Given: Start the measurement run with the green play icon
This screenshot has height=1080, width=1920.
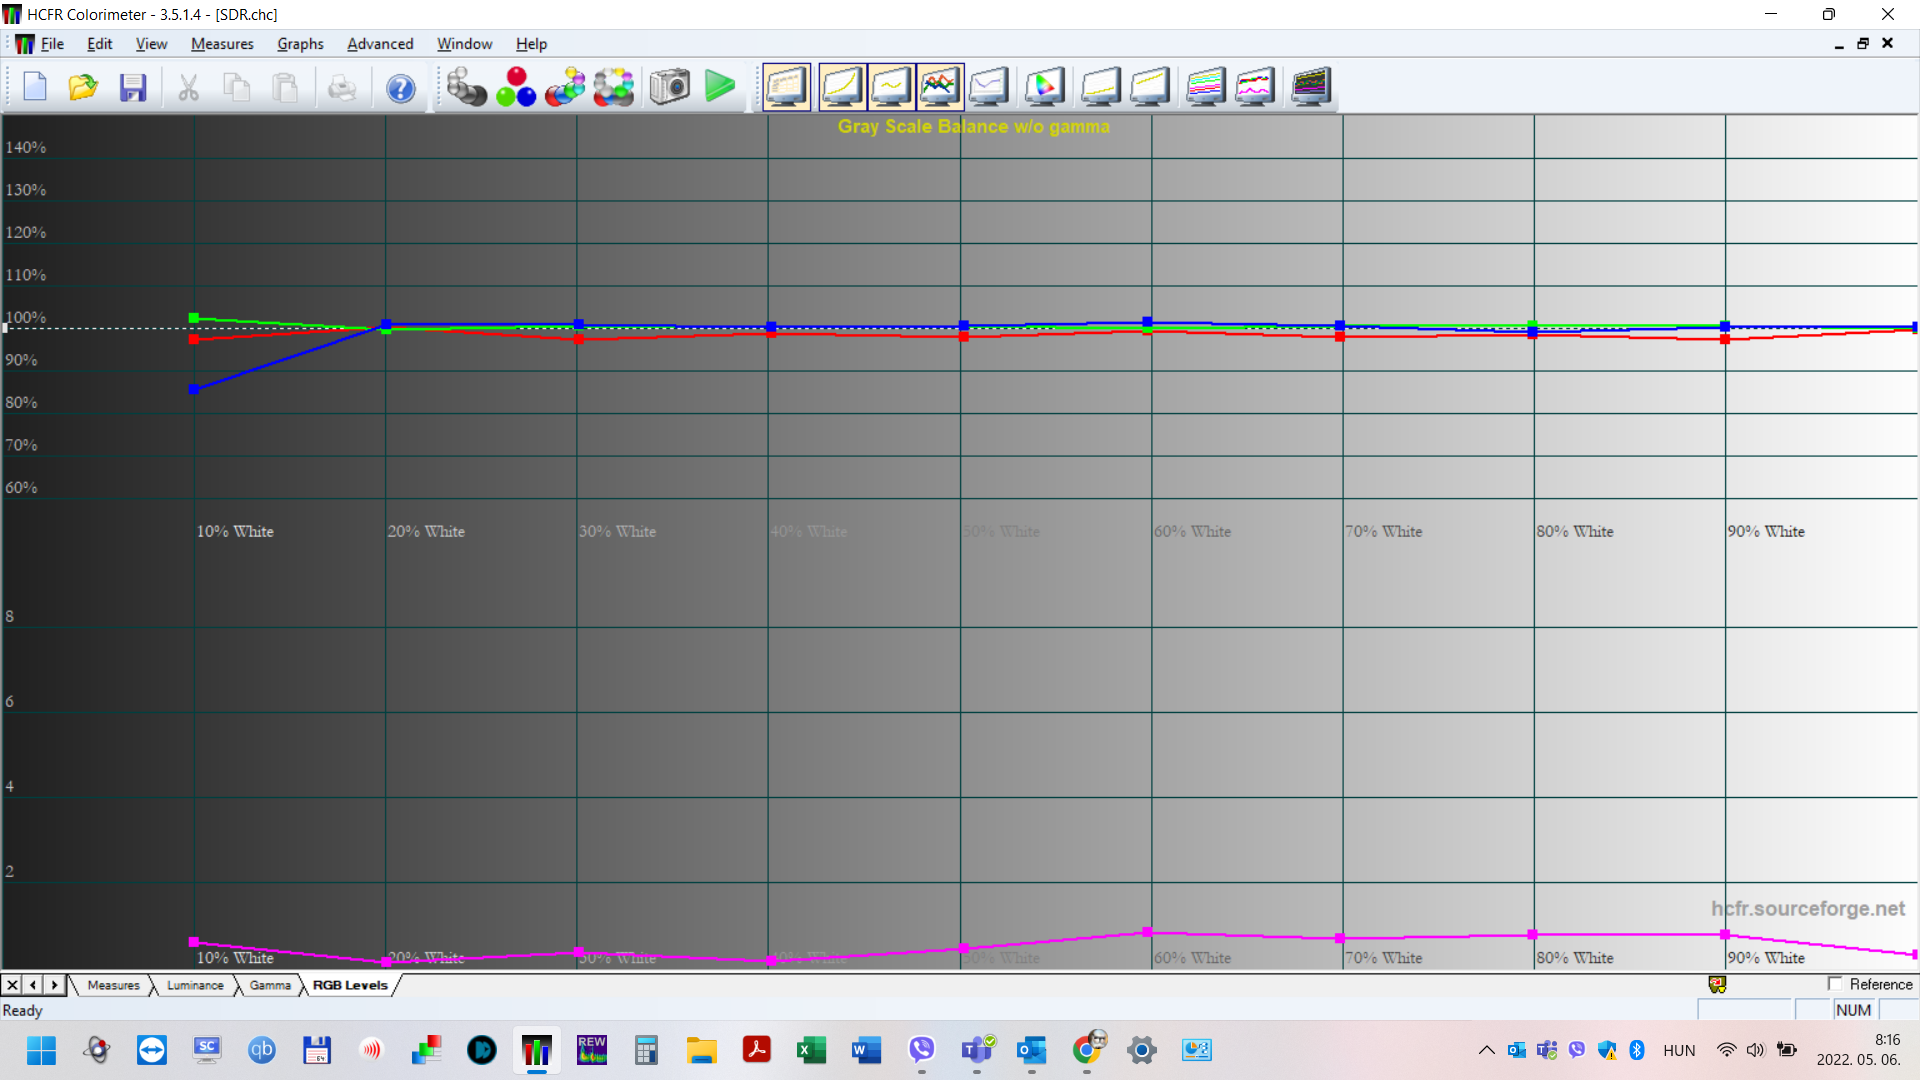Looking at the screenshot, I should 720,87.
